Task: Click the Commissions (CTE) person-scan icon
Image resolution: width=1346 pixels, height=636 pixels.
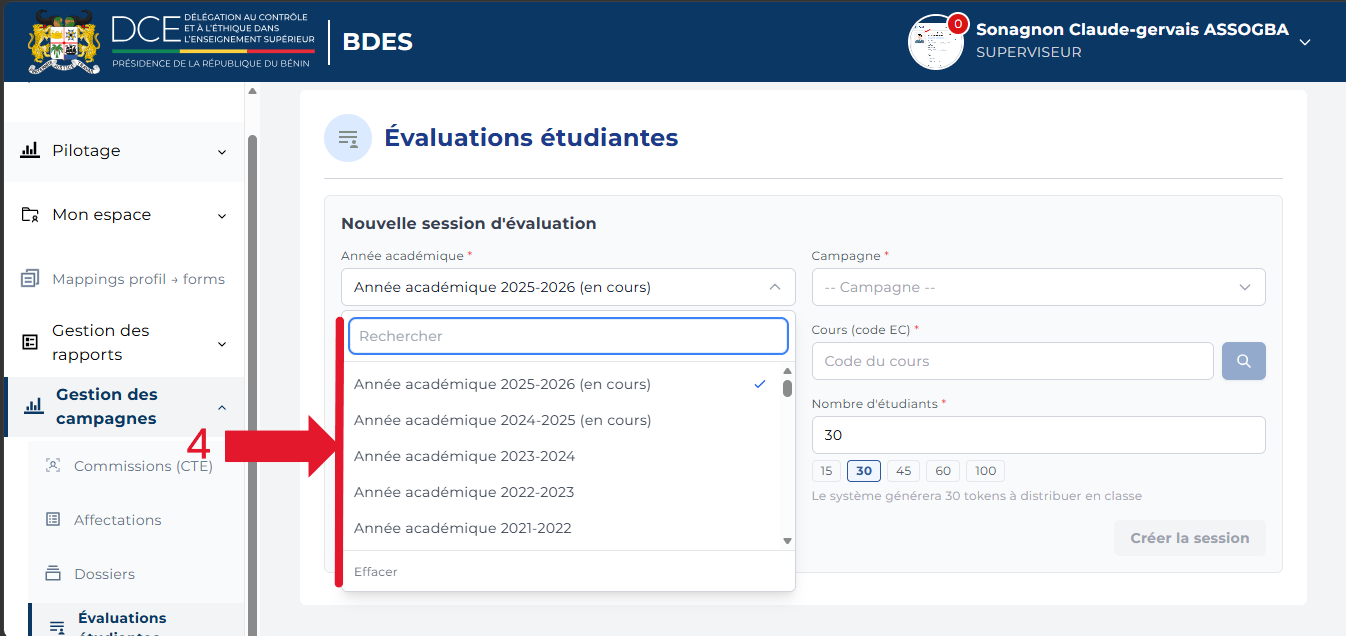Action: [x=54, y=466]
